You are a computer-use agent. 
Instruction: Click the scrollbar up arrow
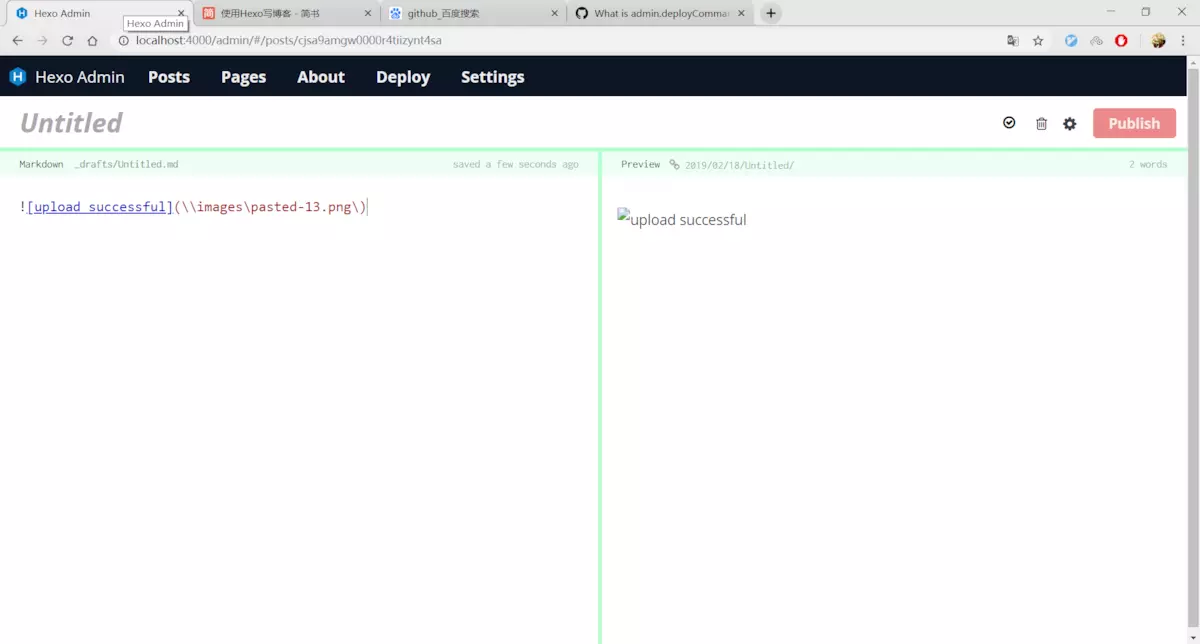coord(1193,63)
